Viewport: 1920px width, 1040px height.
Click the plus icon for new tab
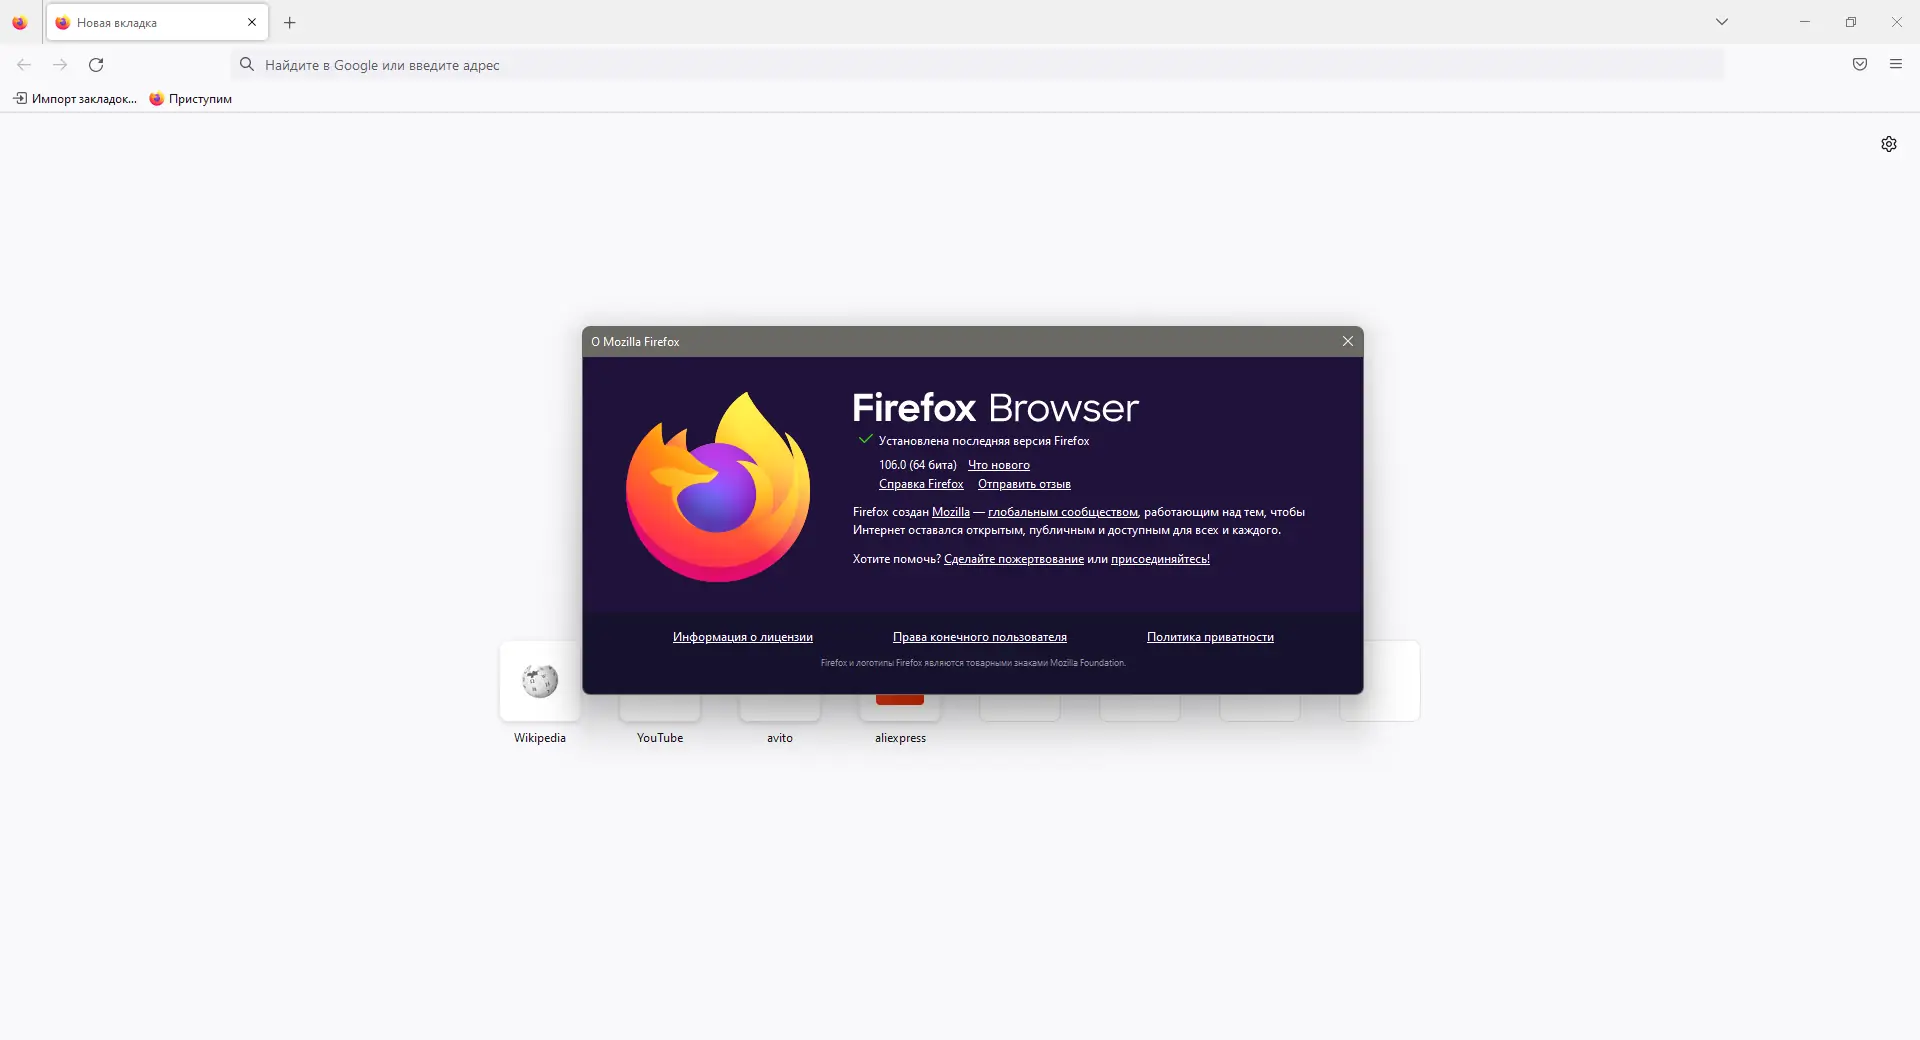click(x=290, y=23)
